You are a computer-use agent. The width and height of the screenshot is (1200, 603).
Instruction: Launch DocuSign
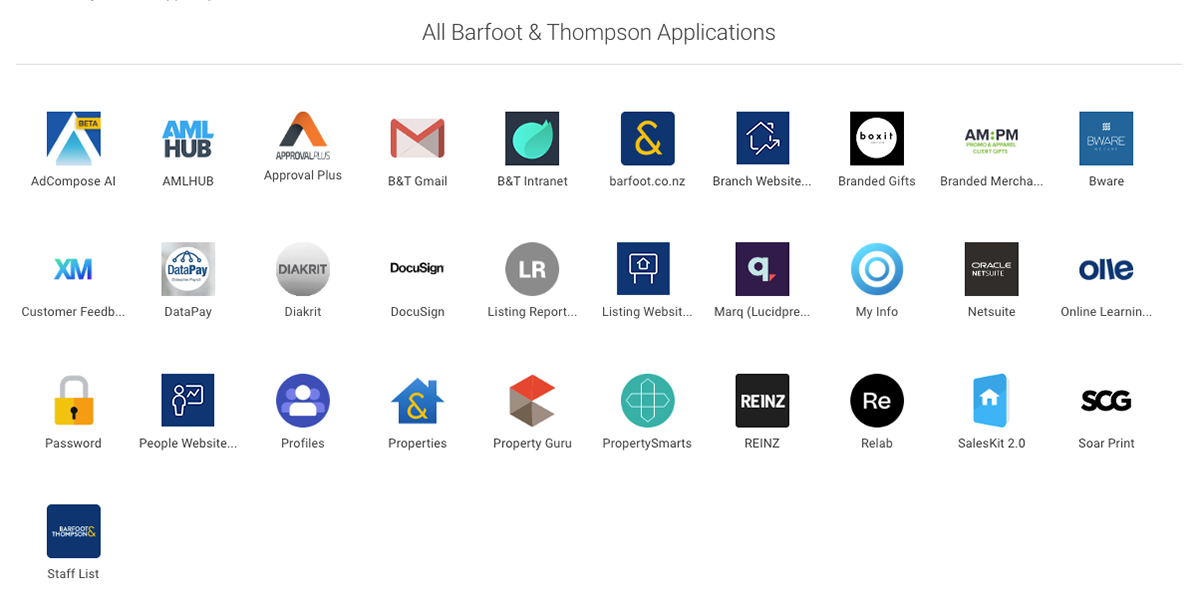point(417,269)
